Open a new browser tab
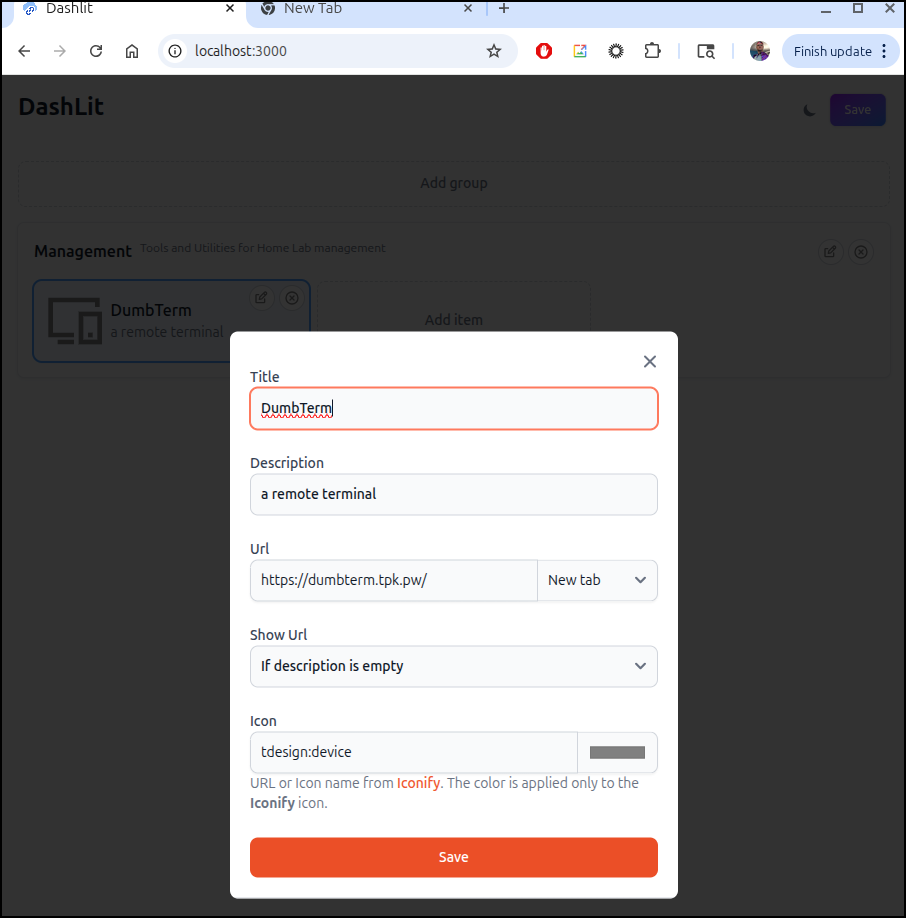Viewport: 906px width, 918px height. point(504,9)
